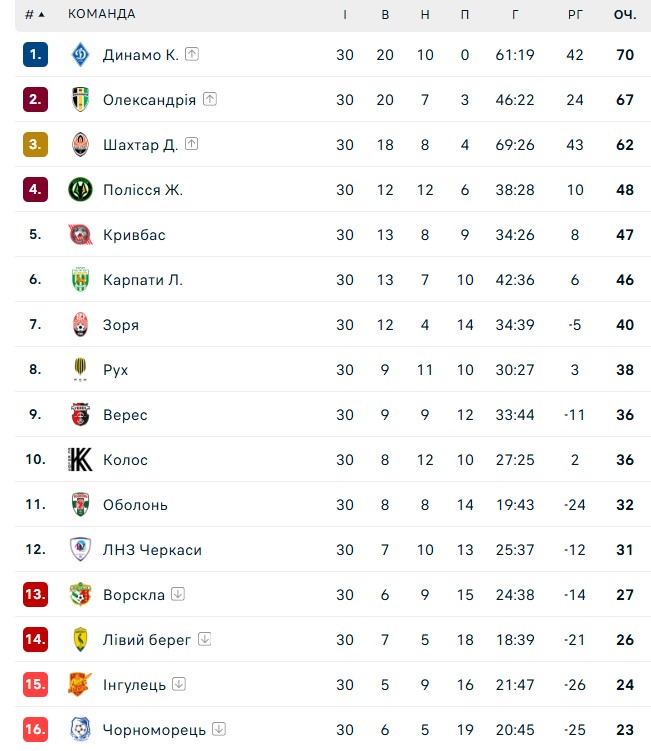
Task: Click the red position 16 badge
Action: pos(35,730)
